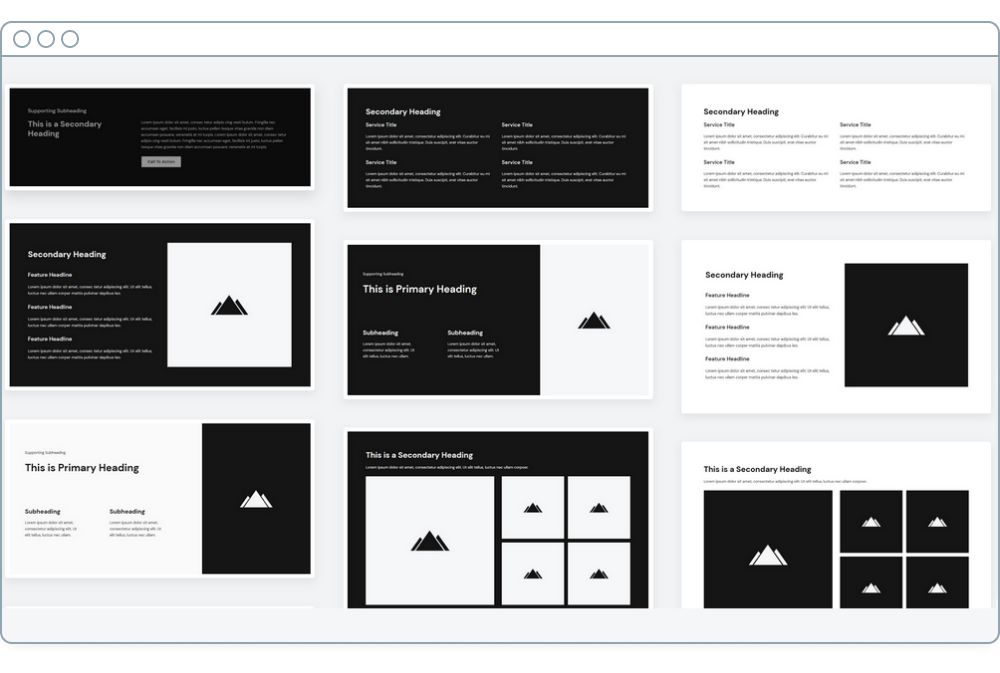Click the mountain icon in the light Primary Heading card

(x=256, y=498)
